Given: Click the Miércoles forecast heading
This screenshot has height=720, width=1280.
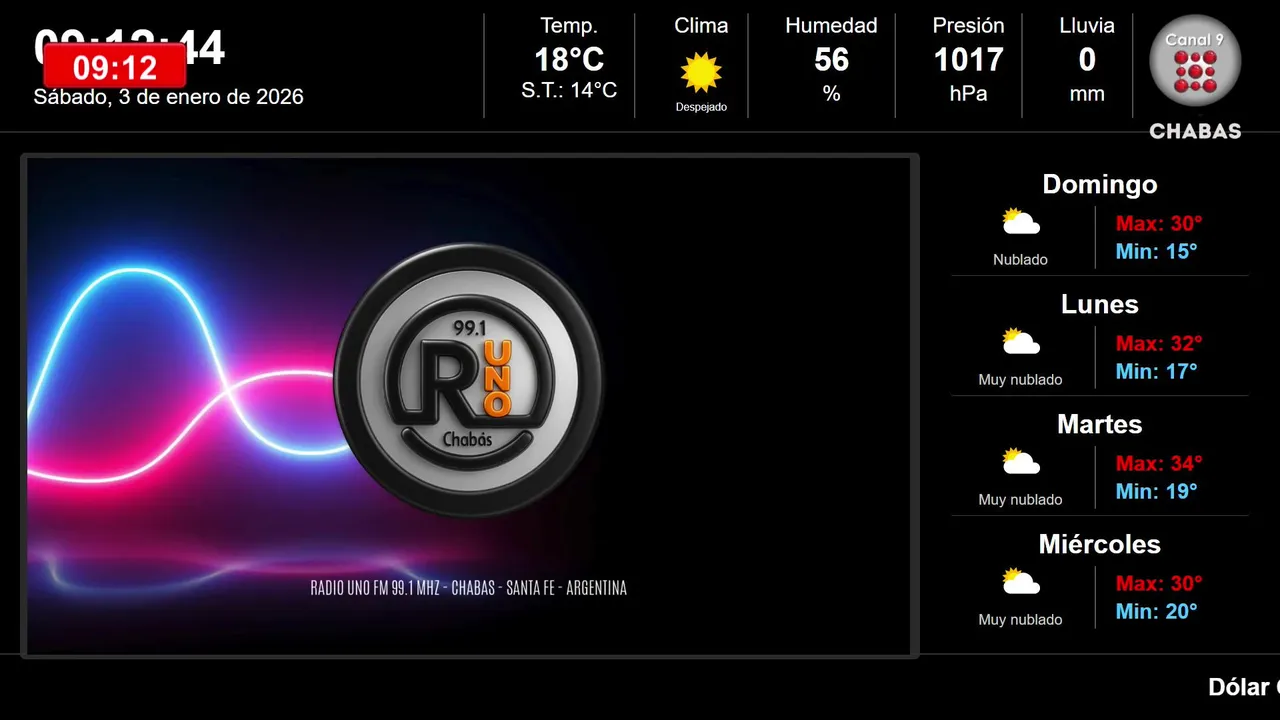Looking at the screenshot, I should coord(1100,544).
